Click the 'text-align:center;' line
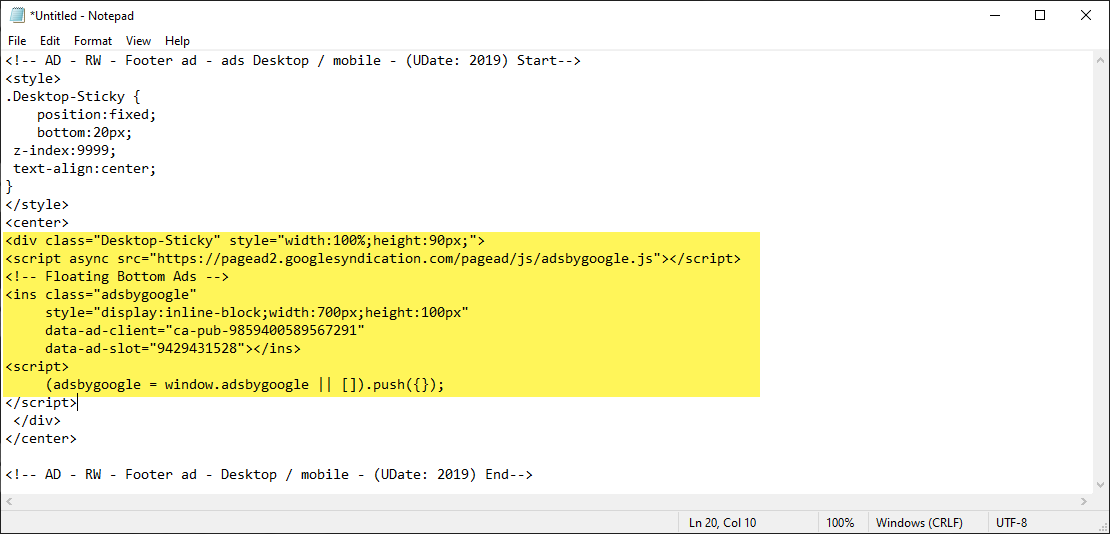Image resolution: width=1110 pixels, height=534 pixels. [x=84, y=169]
